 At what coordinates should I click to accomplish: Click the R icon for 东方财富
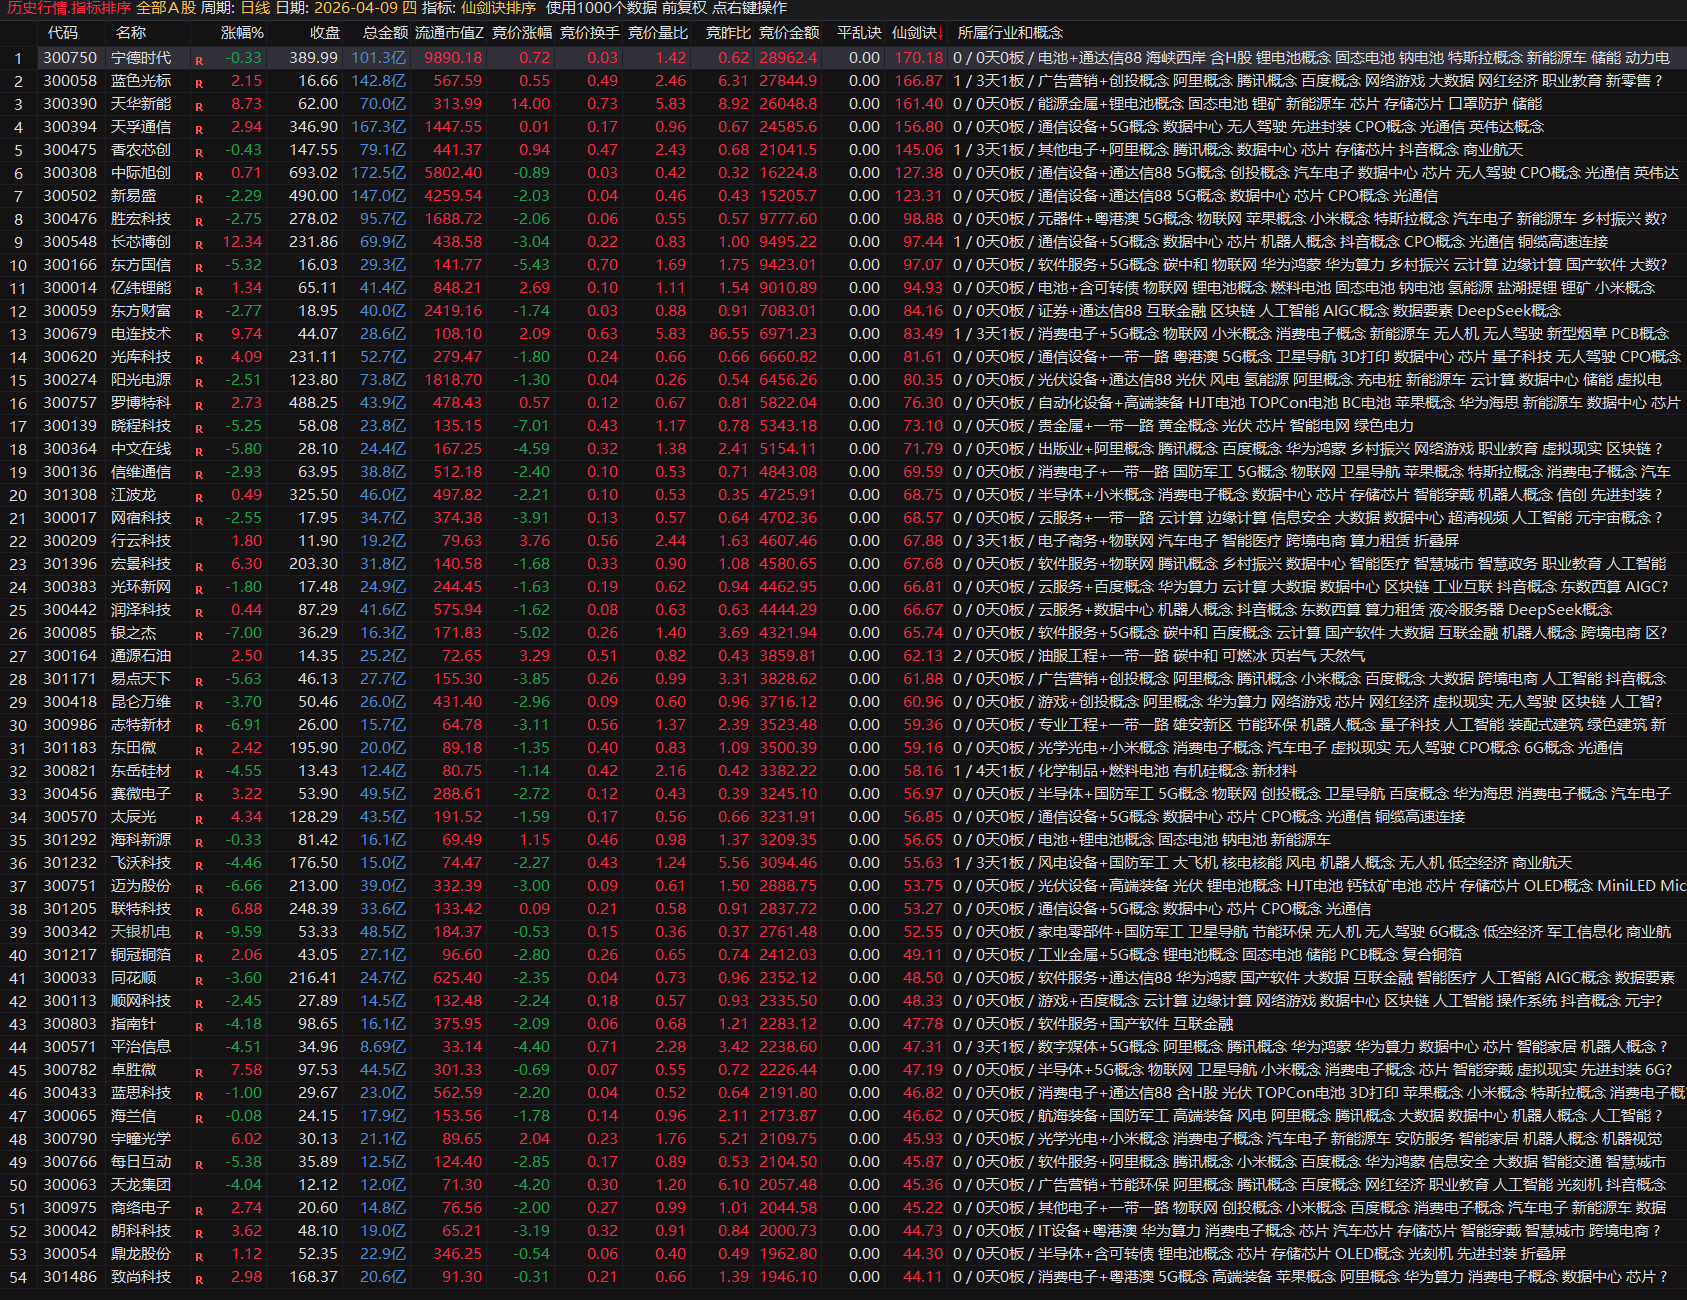tap(199, 313)
